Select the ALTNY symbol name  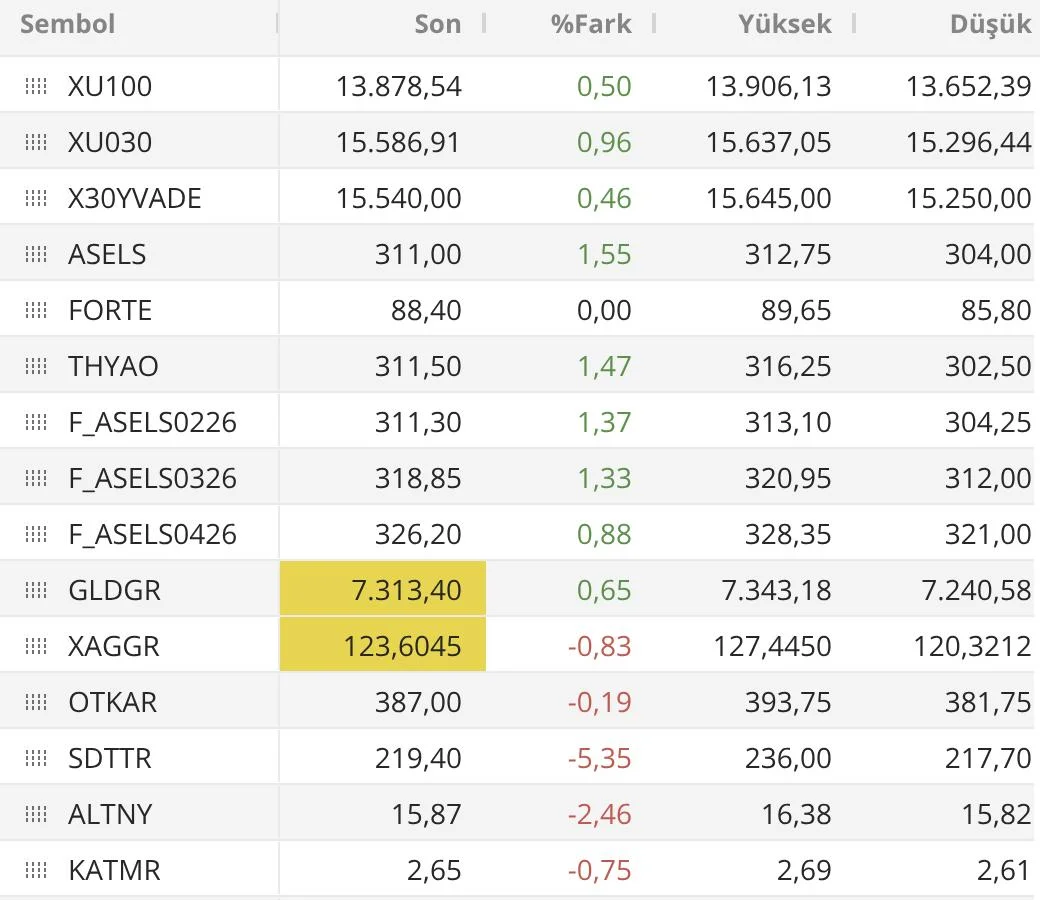(x=110, y=815)
